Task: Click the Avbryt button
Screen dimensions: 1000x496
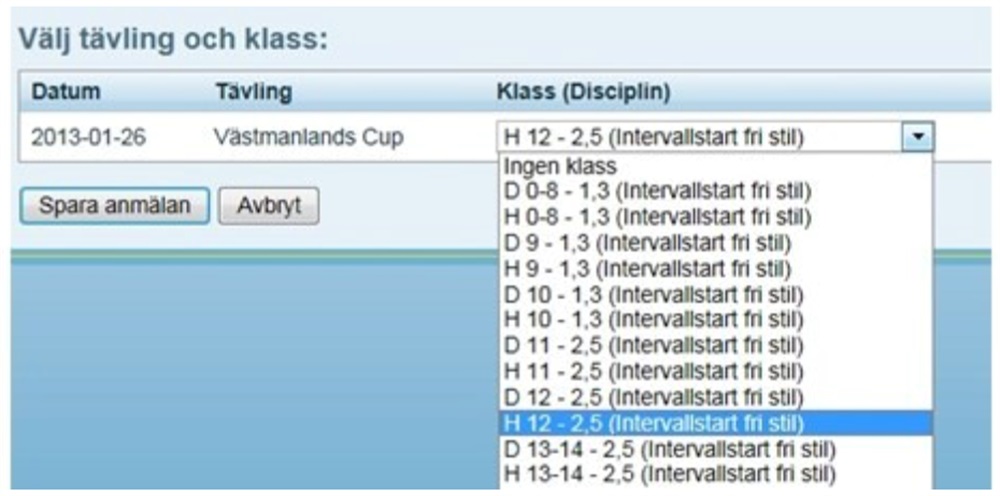Action: [268, 205]
